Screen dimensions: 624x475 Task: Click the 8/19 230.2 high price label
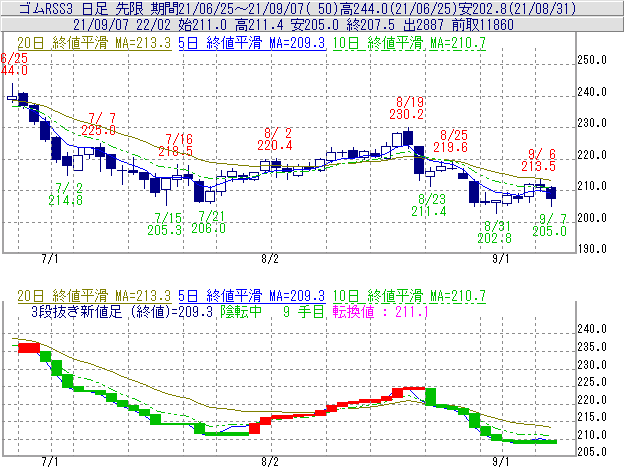click(x=407, y=108)
